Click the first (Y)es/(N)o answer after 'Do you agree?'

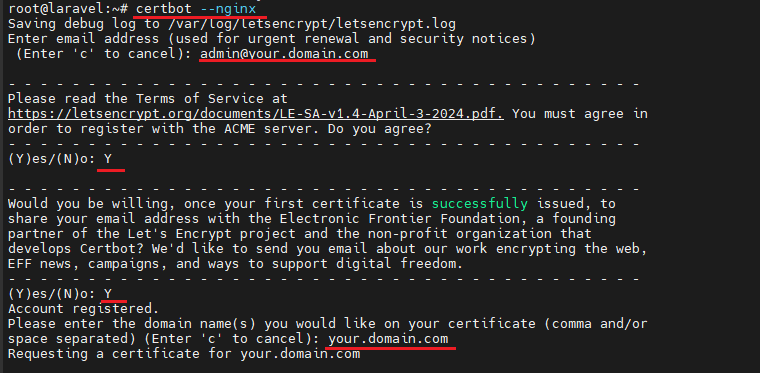(x=108, y=159)
